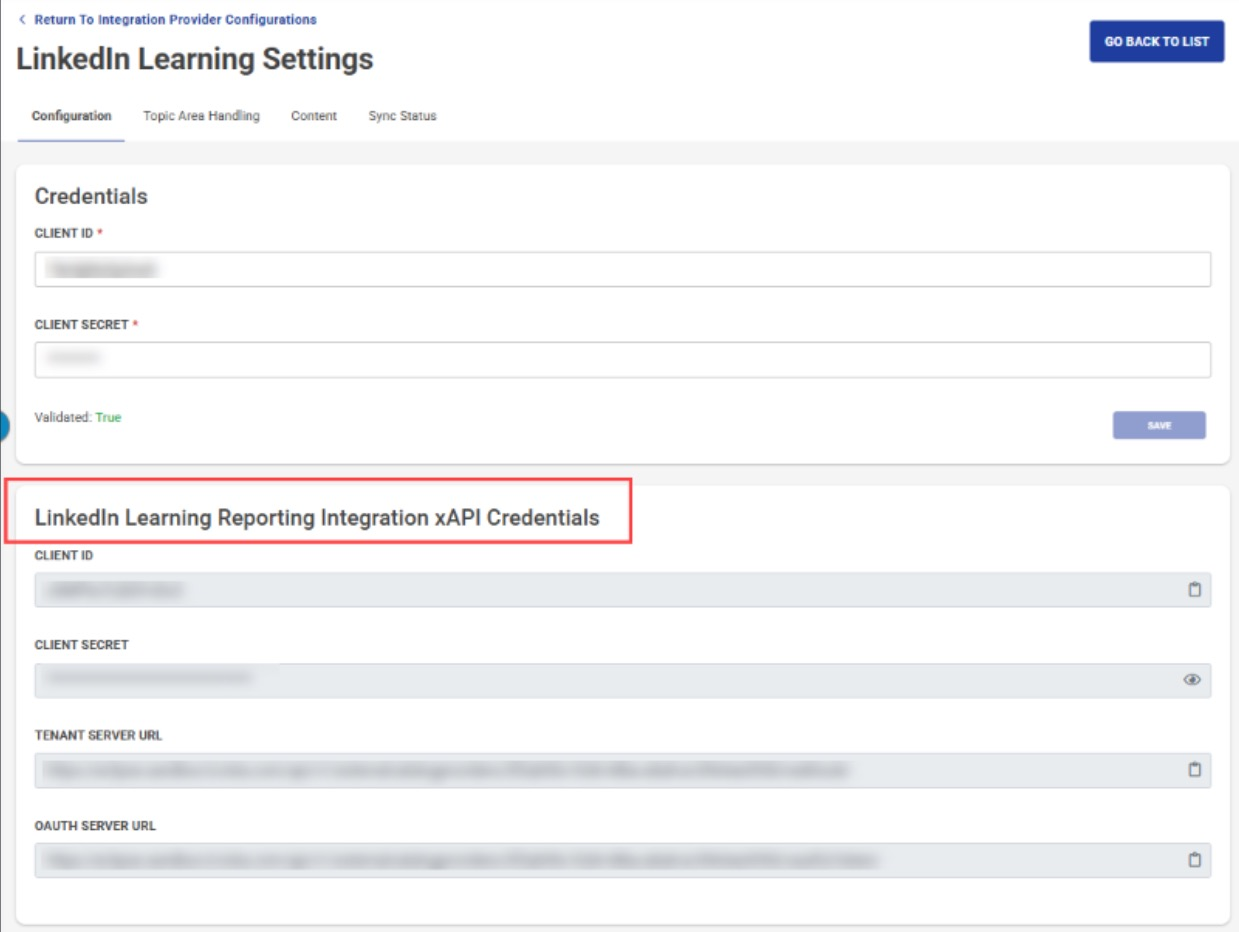Reveal the xAPI Client Secret with eye icon
This screenshot has width=1239, height=932.
1192,680
